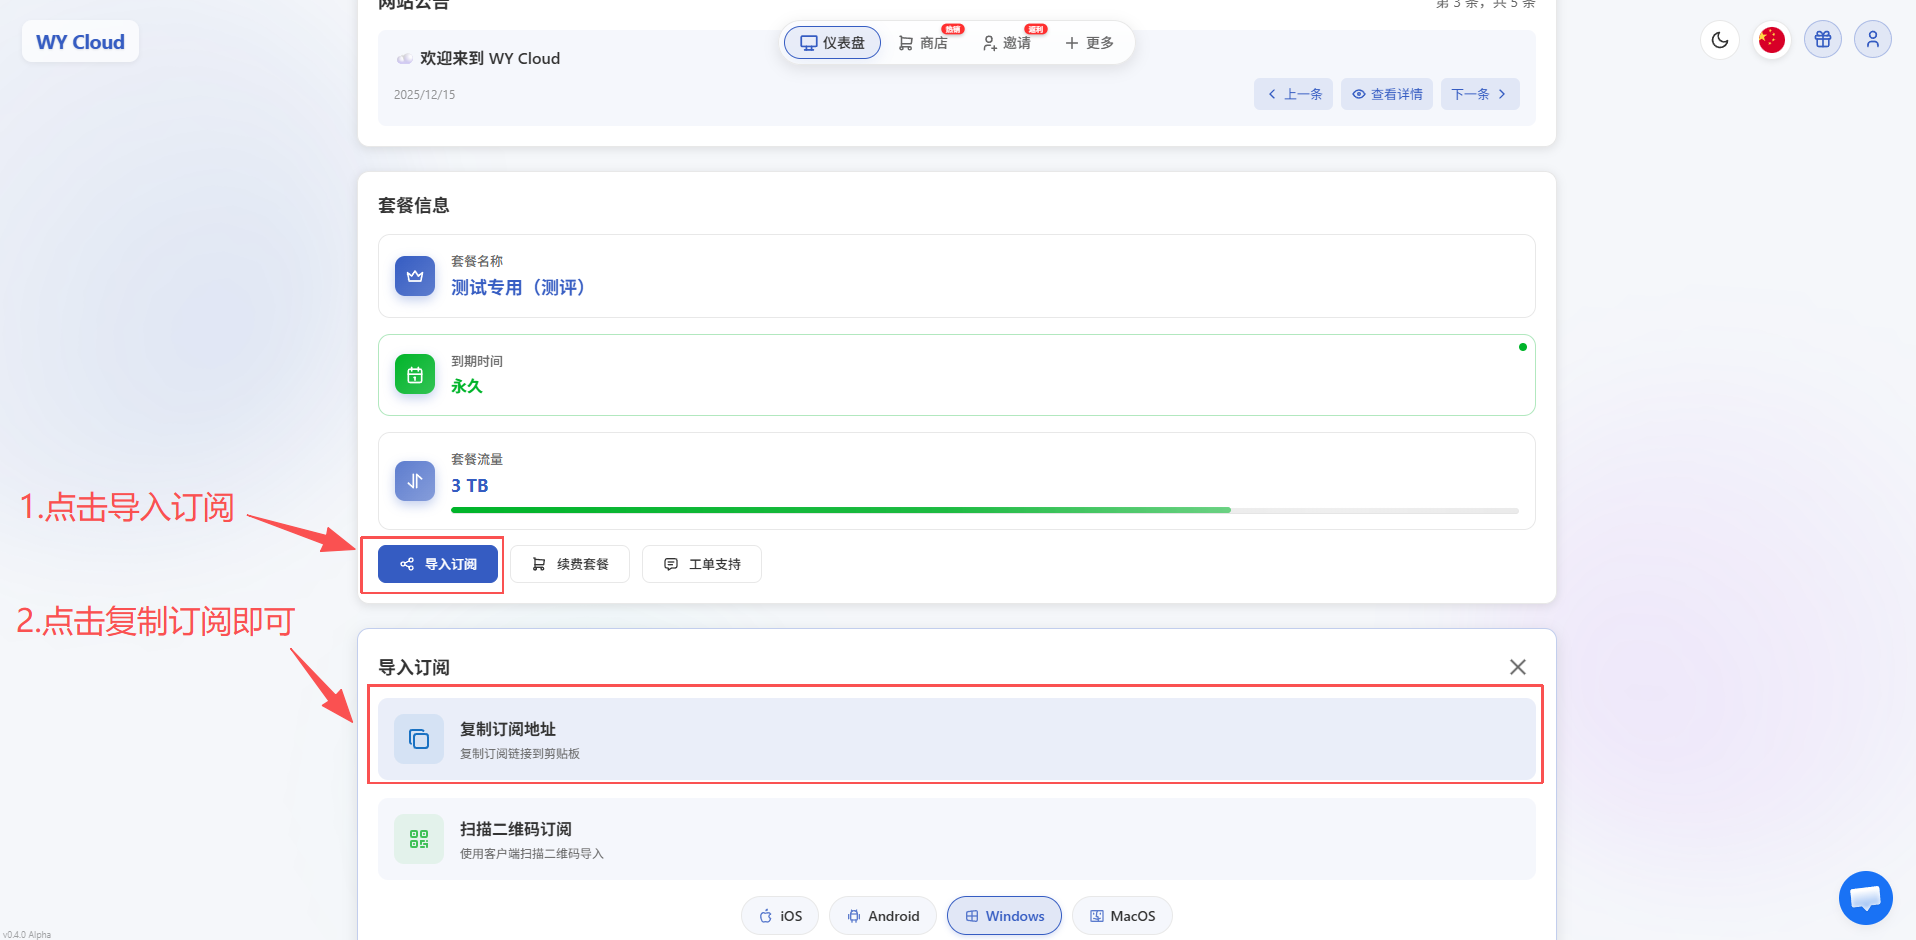Open the user profile icon
1916x940 pixels.
pyautogui.click(x=1873, y=40)
